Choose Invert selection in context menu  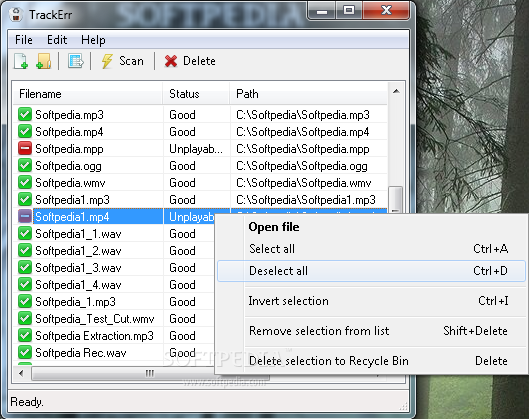(371, 301)
